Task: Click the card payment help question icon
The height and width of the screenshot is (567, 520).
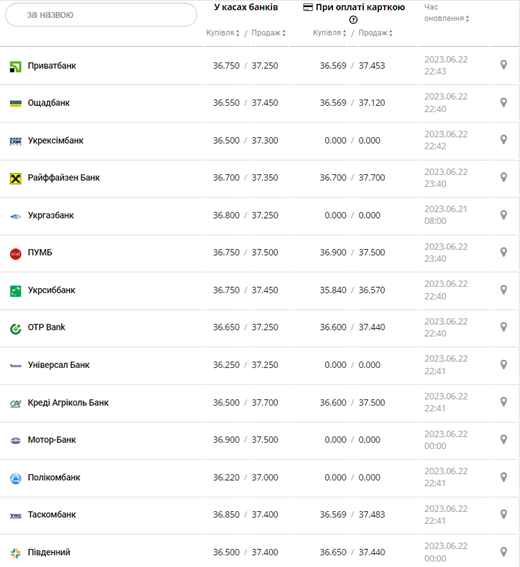Action: pos(353,20)
